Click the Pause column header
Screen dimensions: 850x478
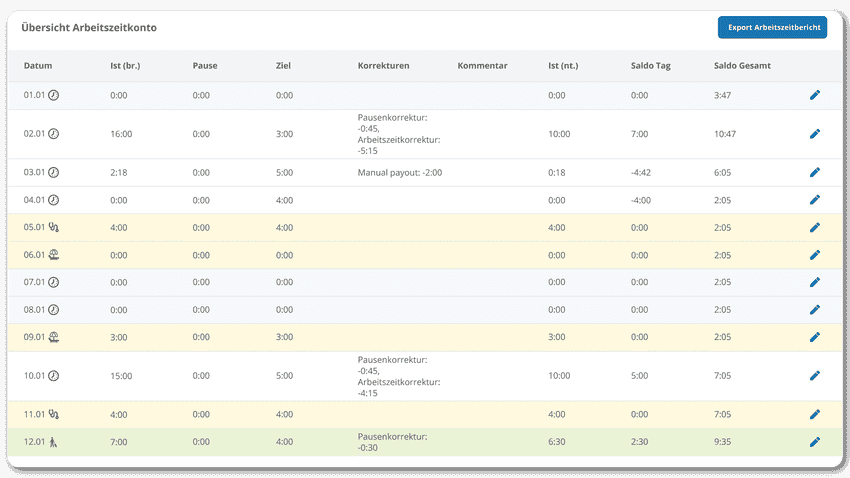pos(205,66)
